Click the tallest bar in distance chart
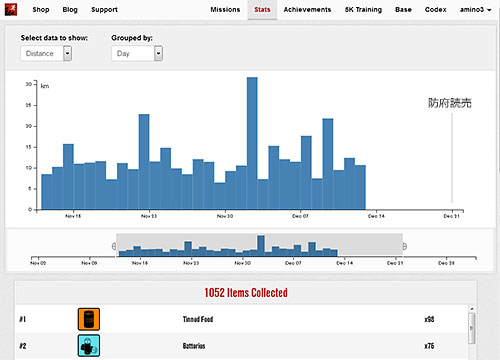 click(252, 143)
